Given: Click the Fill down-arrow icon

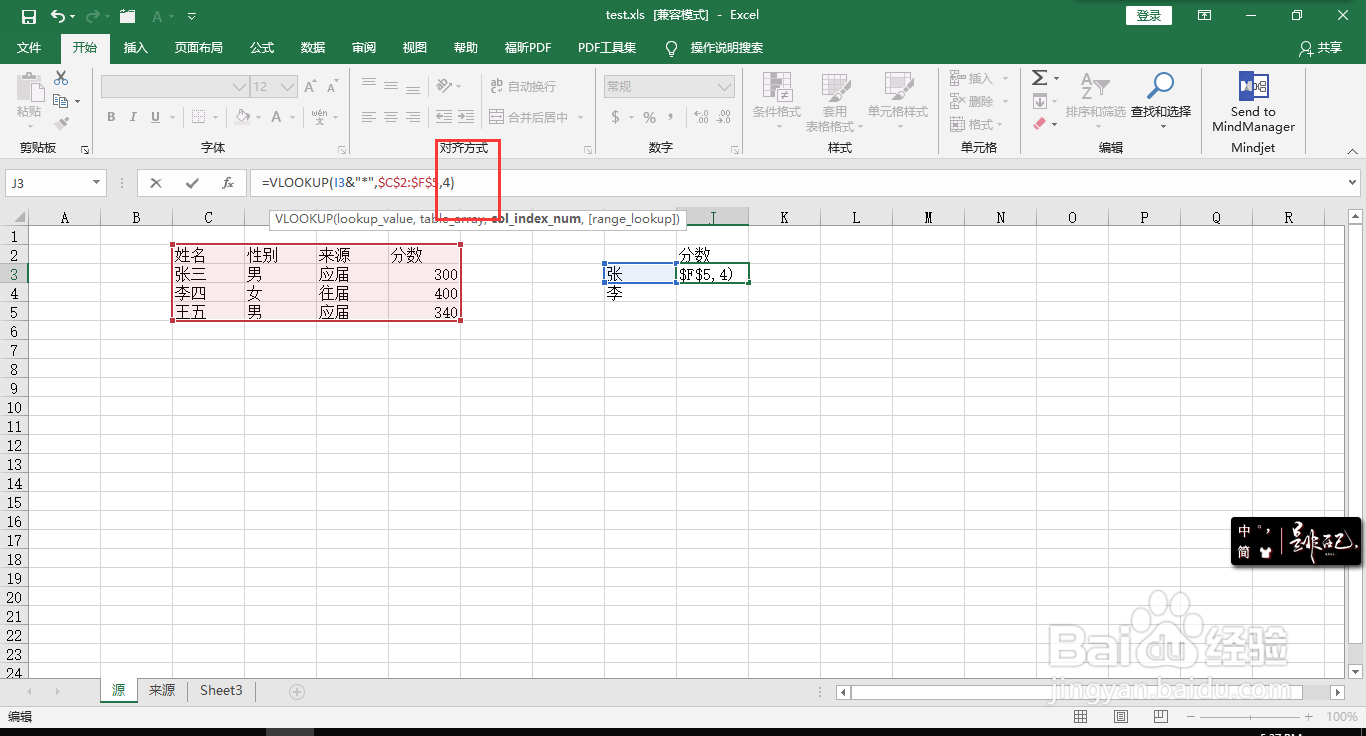Looking at the screenshot, I should click(1039, 101).
